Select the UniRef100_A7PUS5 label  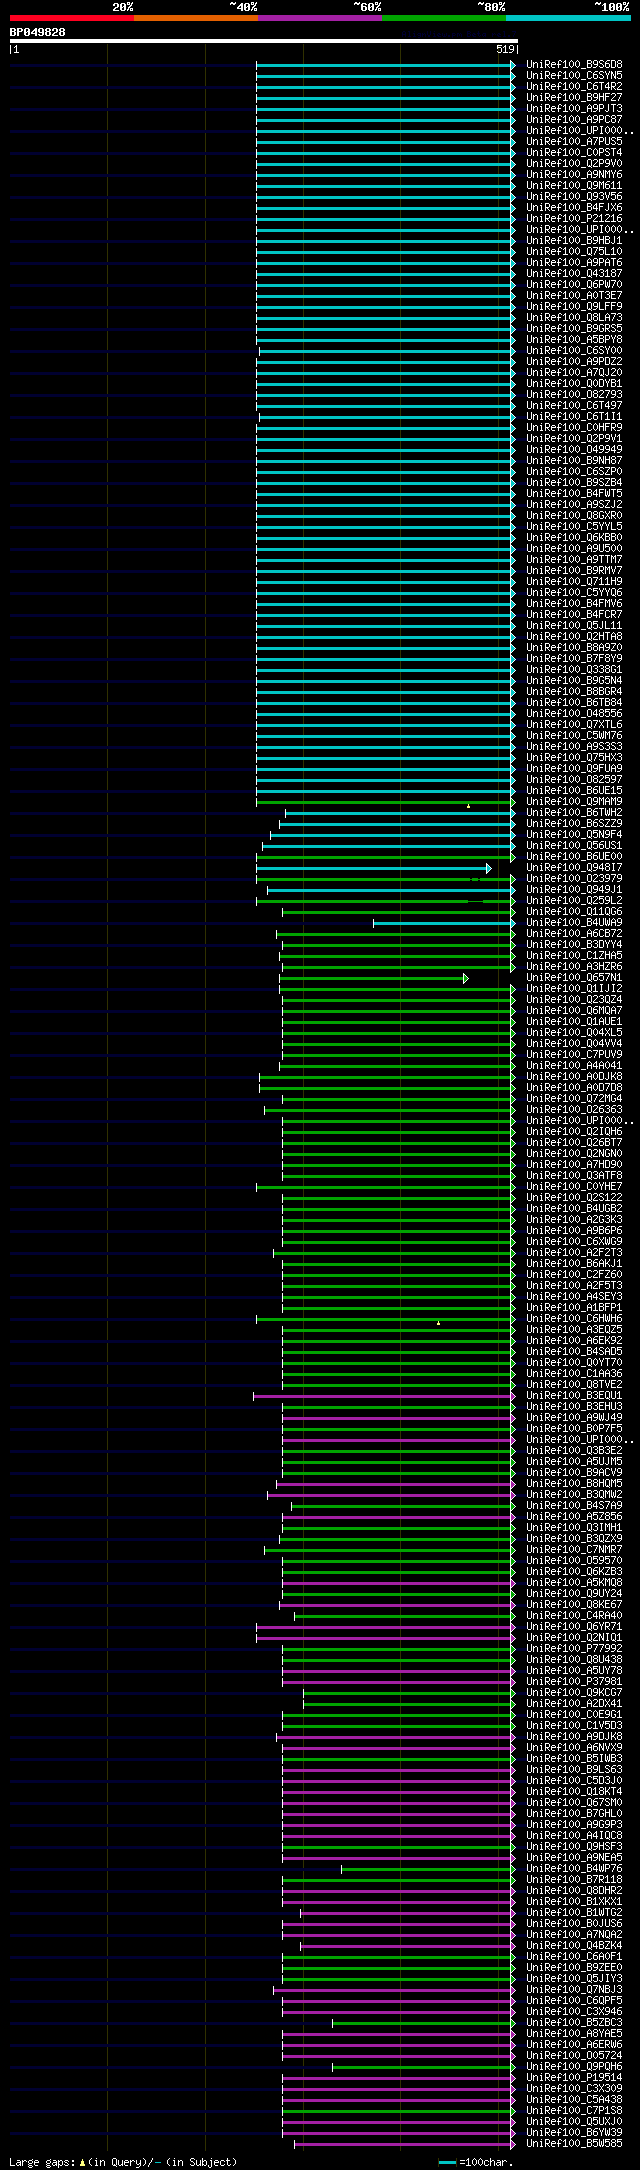pyautogui.click(x=574, y=141)
